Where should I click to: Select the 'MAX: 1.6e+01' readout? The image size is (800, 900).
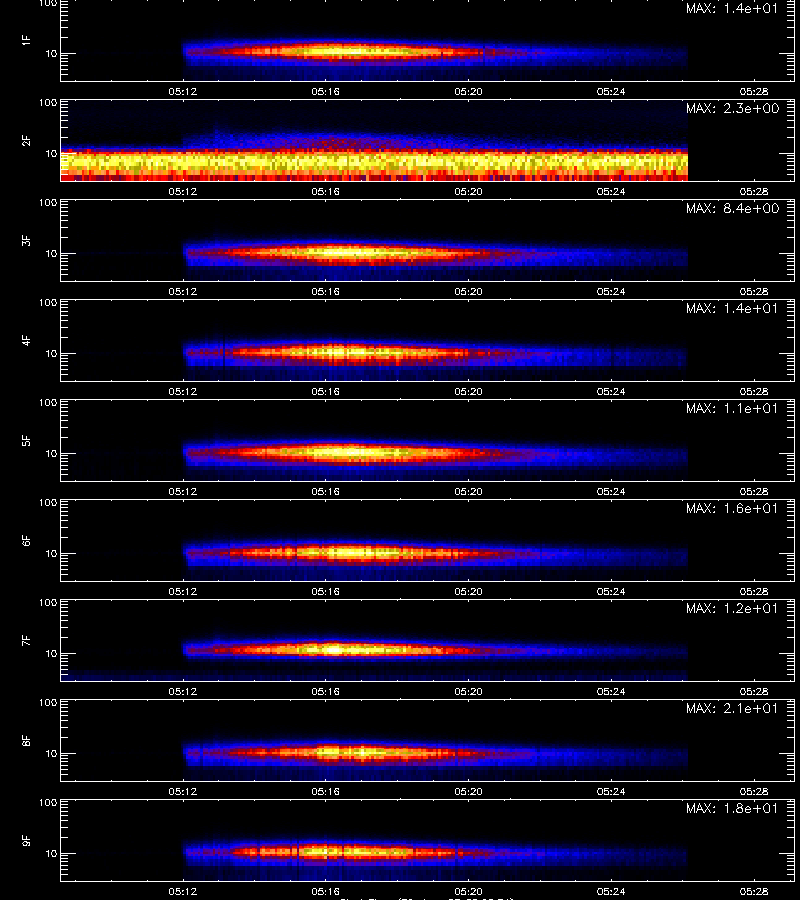click(732, 509)
